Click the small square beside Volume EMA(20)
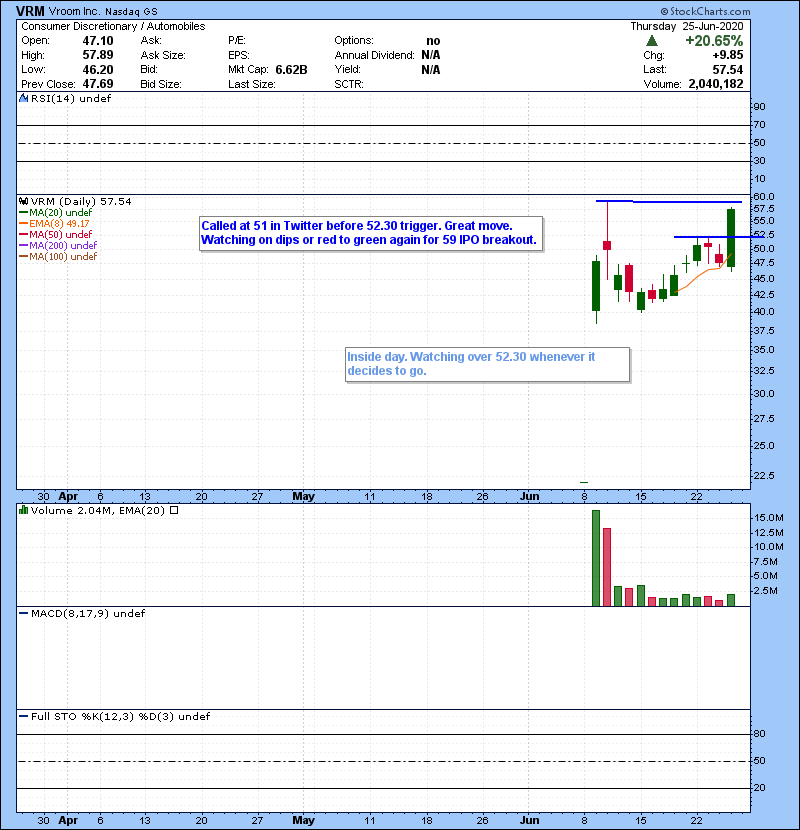 tap(174, 510)
